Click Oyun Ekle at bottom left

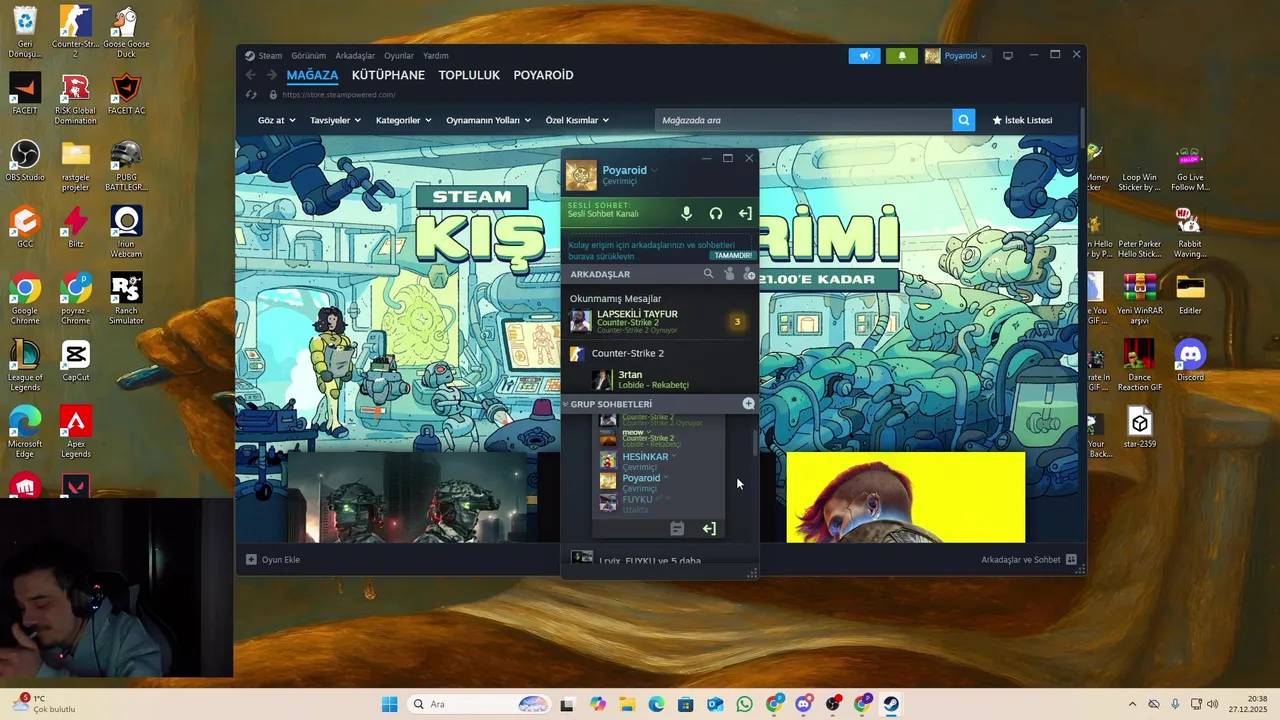click(273, 560)
